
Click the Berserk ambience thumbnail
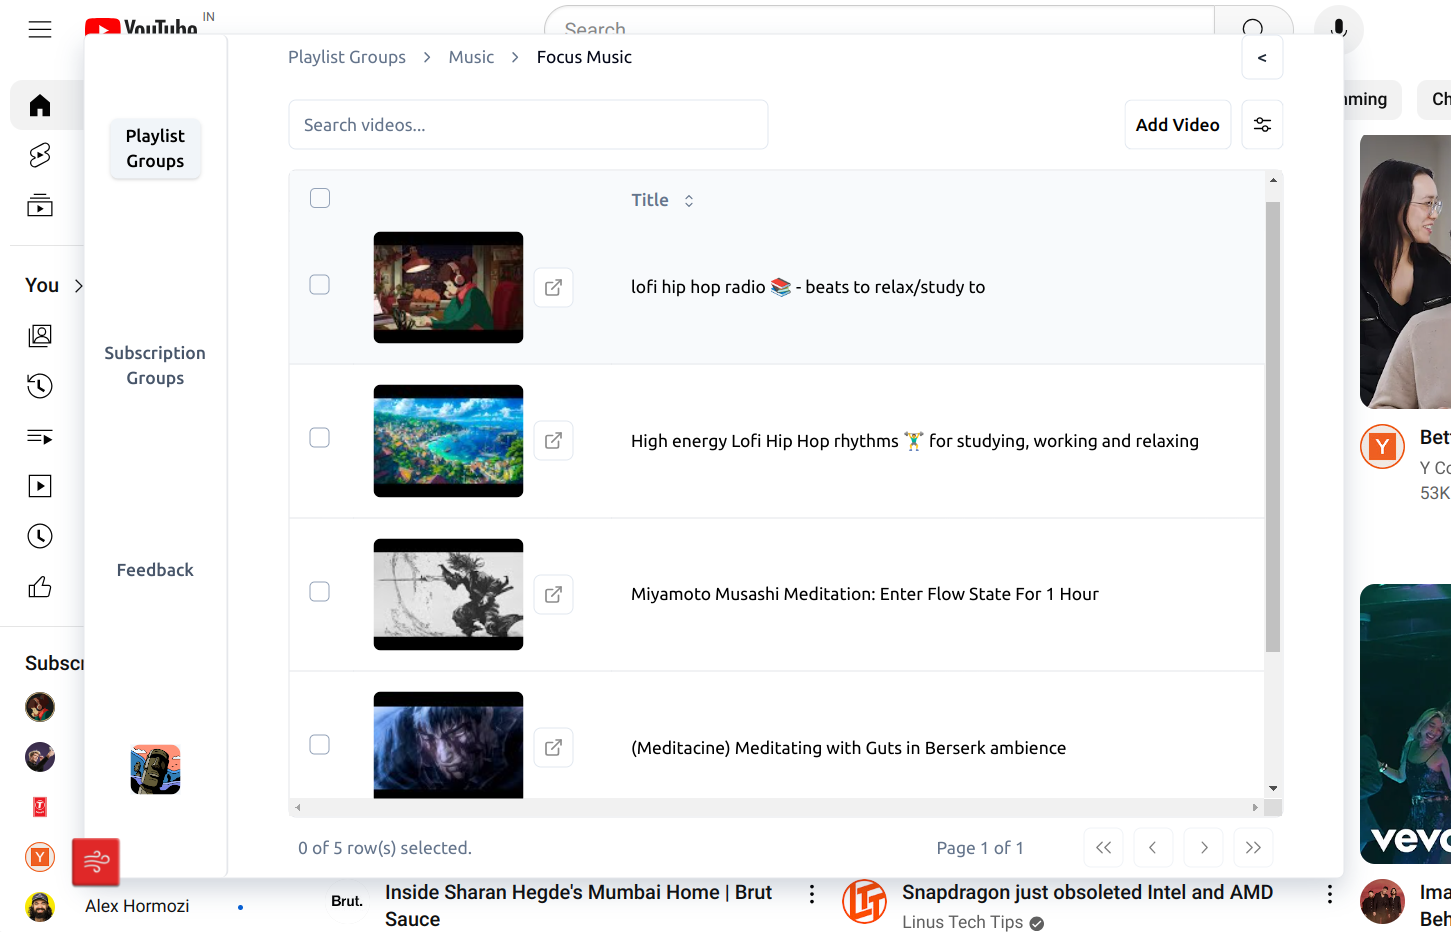pyautogui.click(x=448, y=745)
